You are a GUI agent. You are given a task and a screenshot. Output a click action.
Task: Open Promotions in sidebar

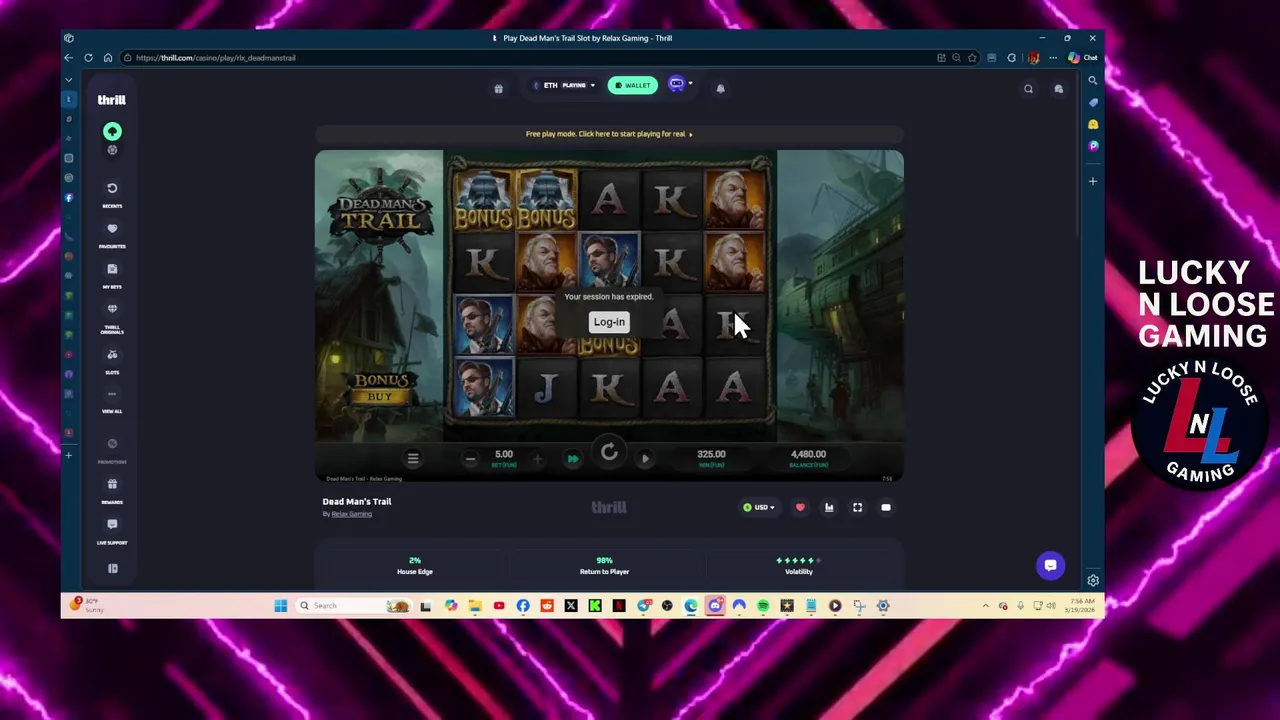coord(112,450)
